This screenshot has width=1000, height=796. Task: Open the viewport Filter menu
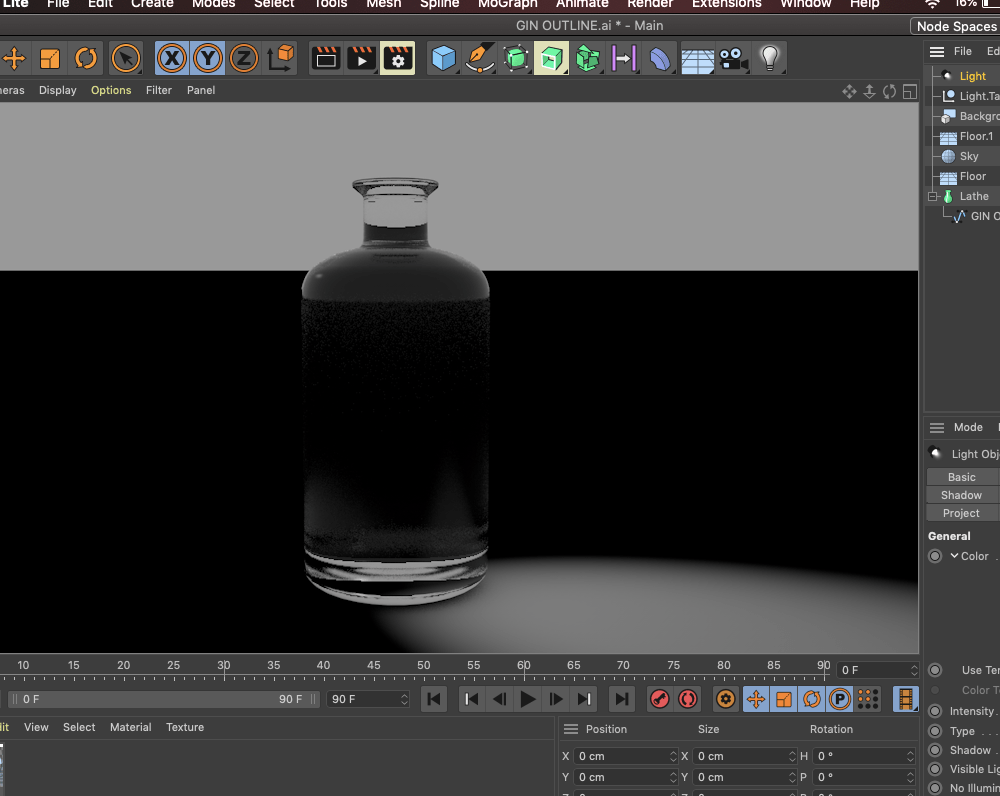159,90
